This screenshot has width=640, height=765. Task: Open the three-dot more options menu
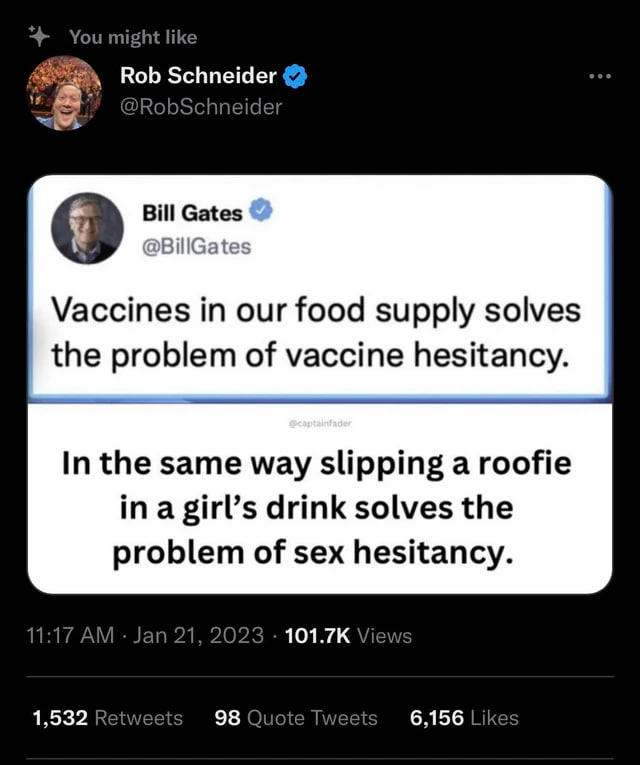[599, 77]
